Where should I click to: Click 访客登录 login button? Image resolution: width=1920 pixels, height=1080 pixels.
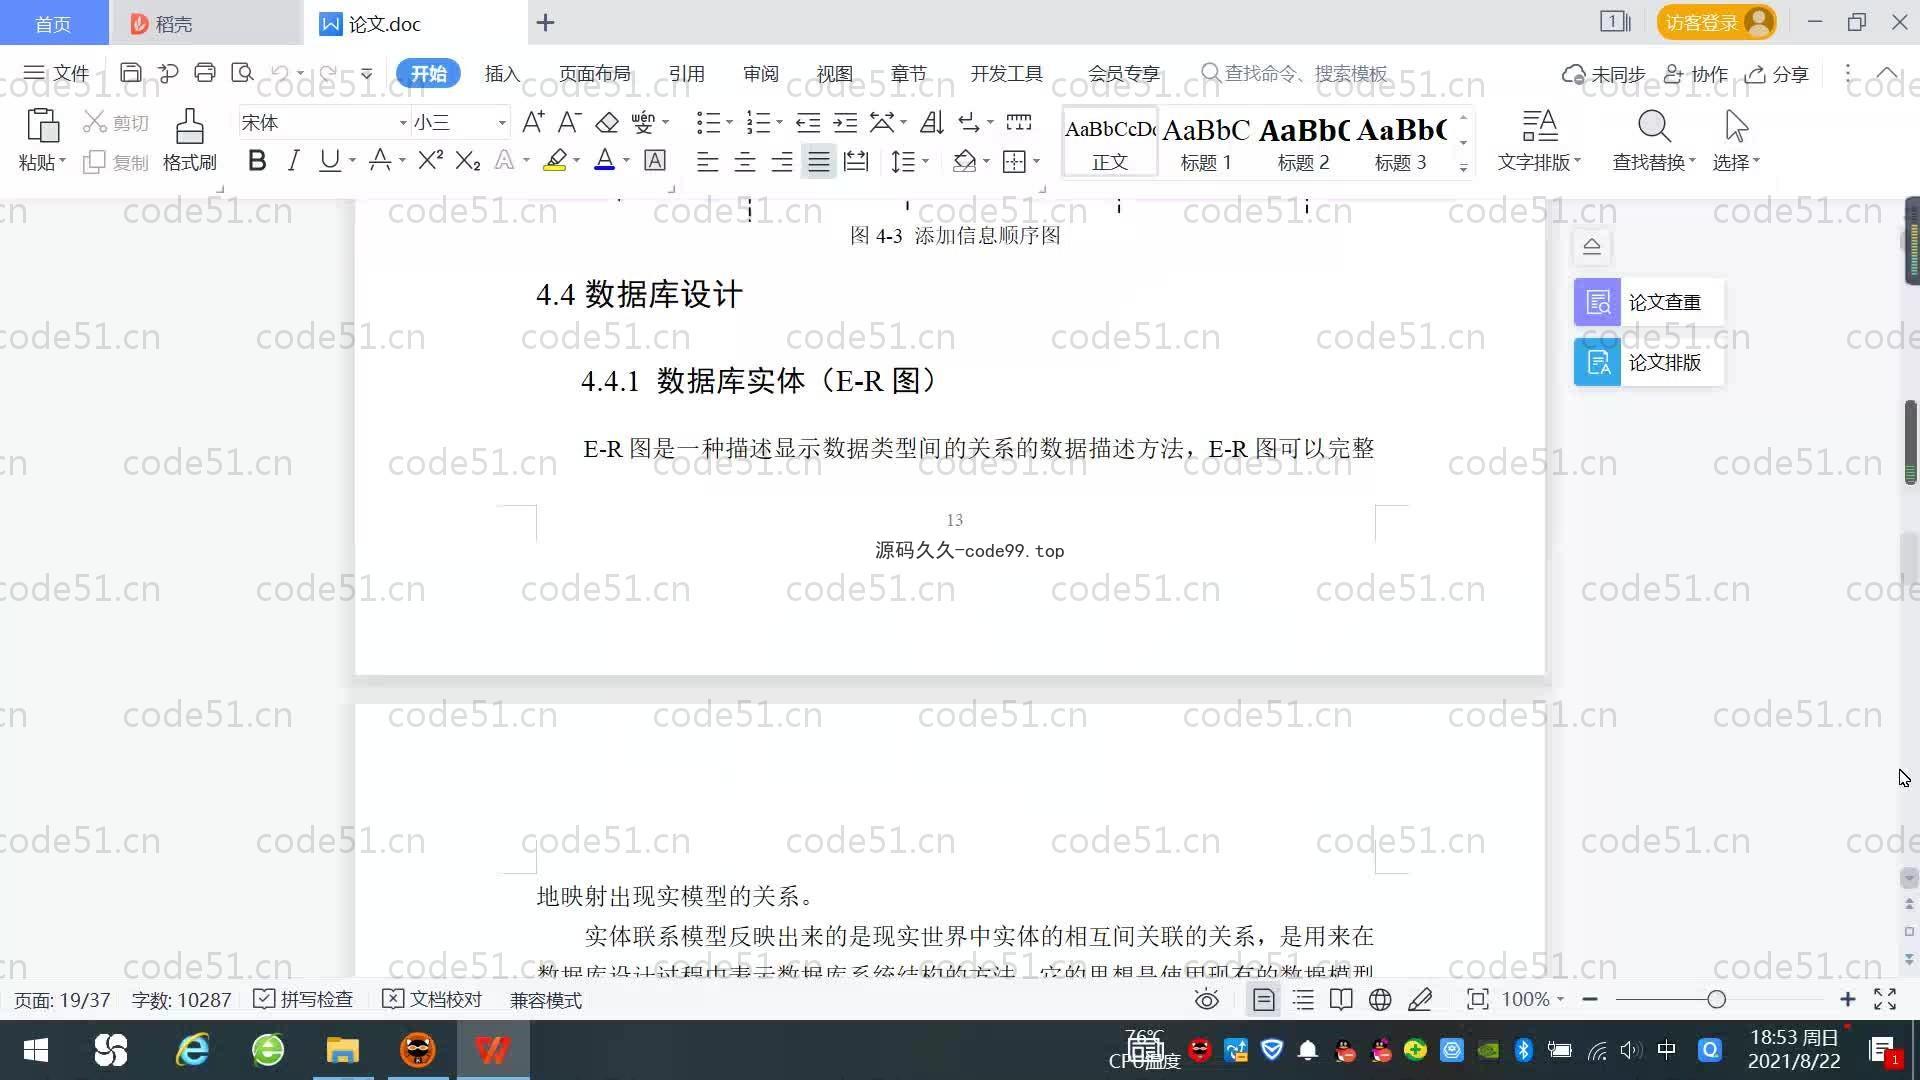[1716, 22]
